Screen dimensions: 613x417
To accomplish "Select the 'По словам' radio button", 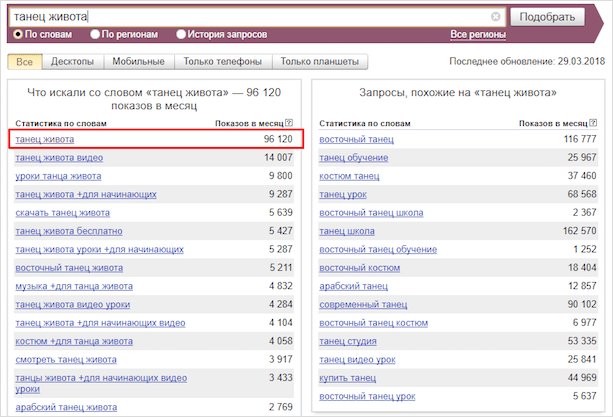I will pyautogui.click(x=16, y=34).
